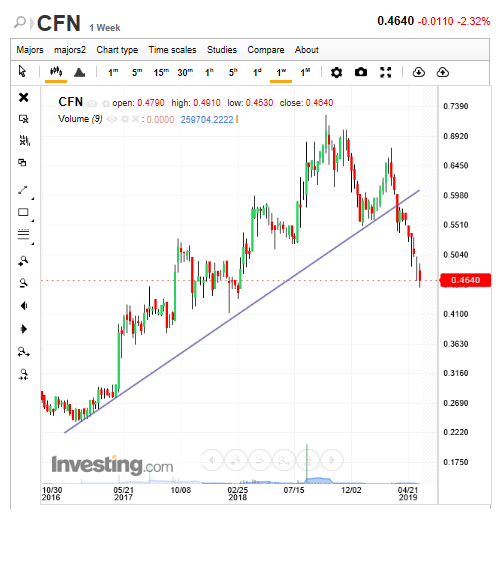Open Volume indicator settings gear

click(x=125, y=119)
